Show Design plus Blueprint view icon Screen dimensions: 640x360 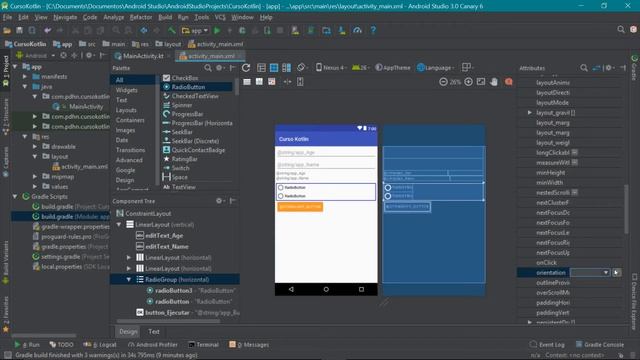pos(287,68)
